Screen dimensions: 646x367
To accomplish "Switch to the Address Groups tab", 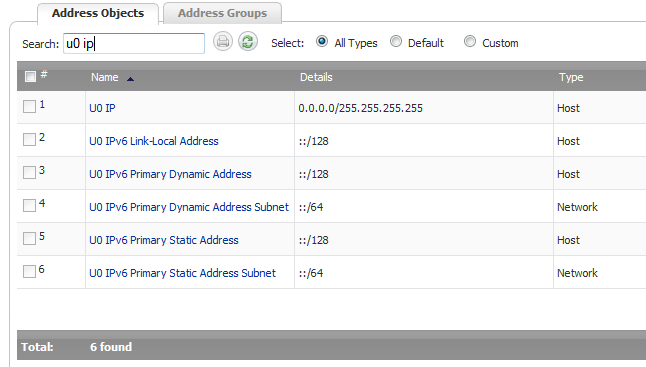I will click(x=222, y=13).
